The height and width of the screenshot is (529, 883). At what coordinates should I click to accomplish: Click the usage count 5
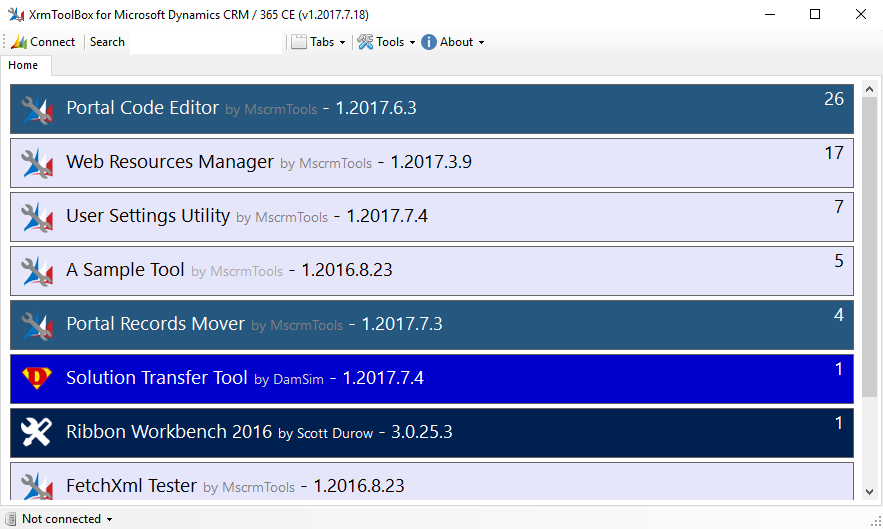(x=839, y=261)
